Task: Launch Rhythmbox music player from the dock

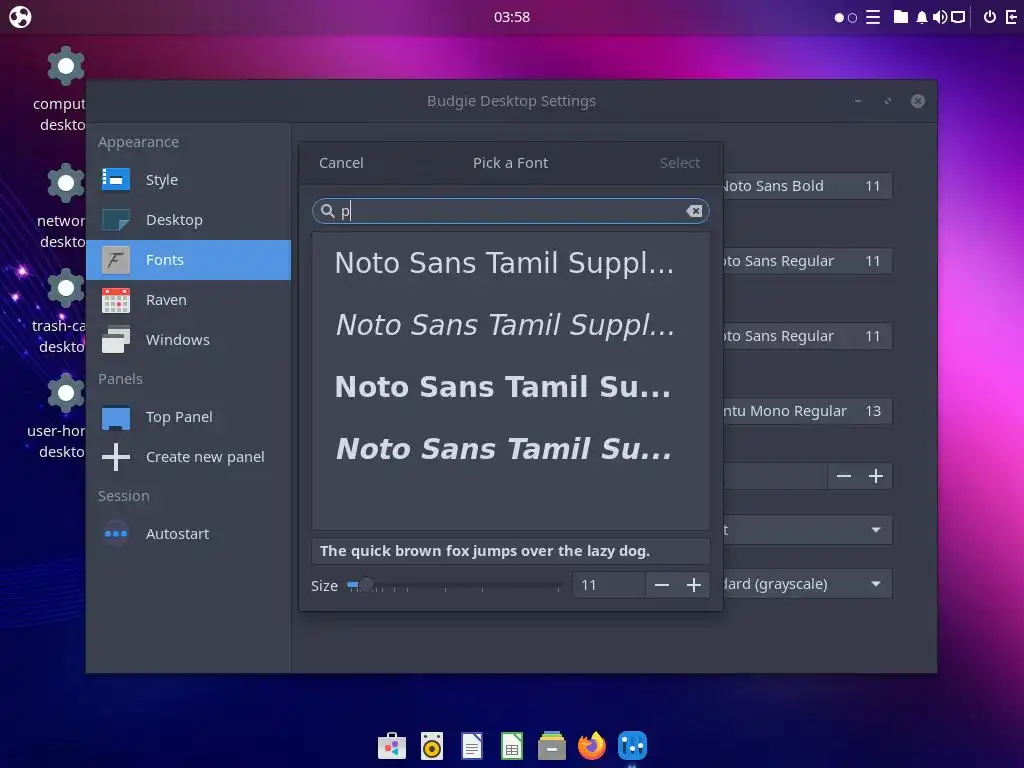Action: [432, 746]
